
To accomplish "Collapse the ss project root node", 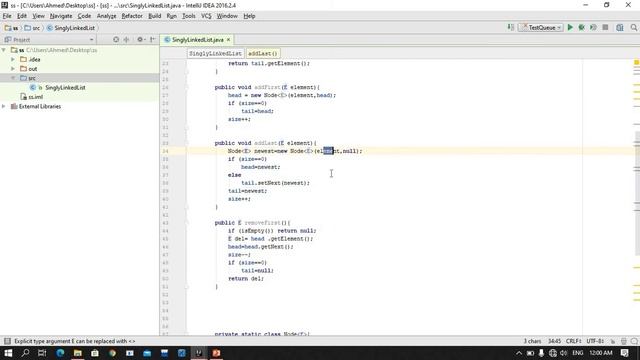I will pos(4,50).
